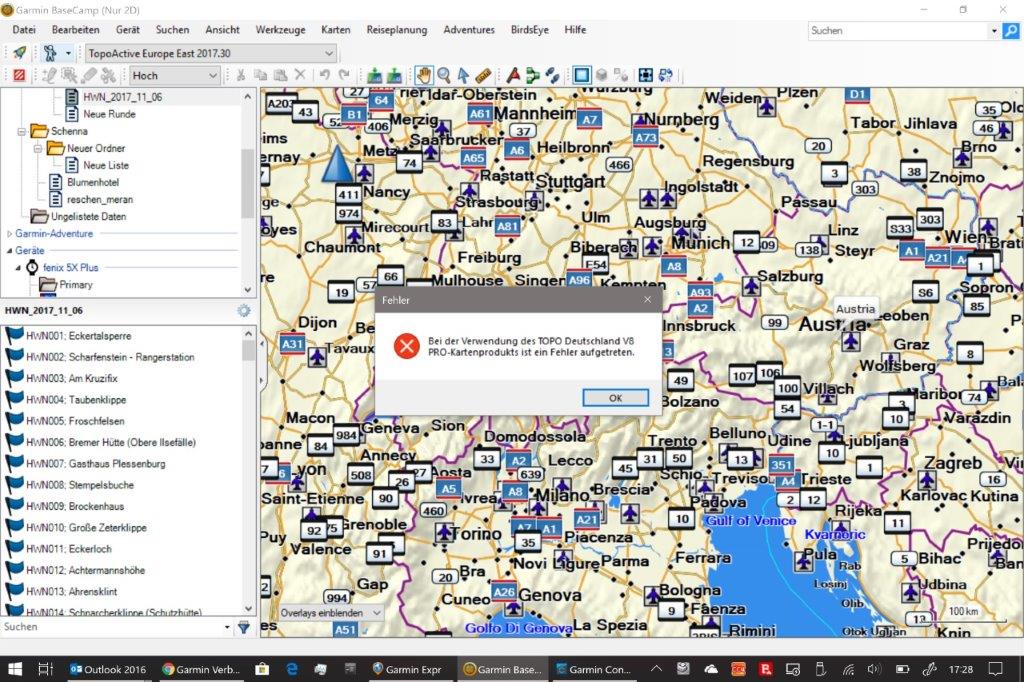Select the Neue Runde list
1024x682 pixels.
(x=109, y=114)
